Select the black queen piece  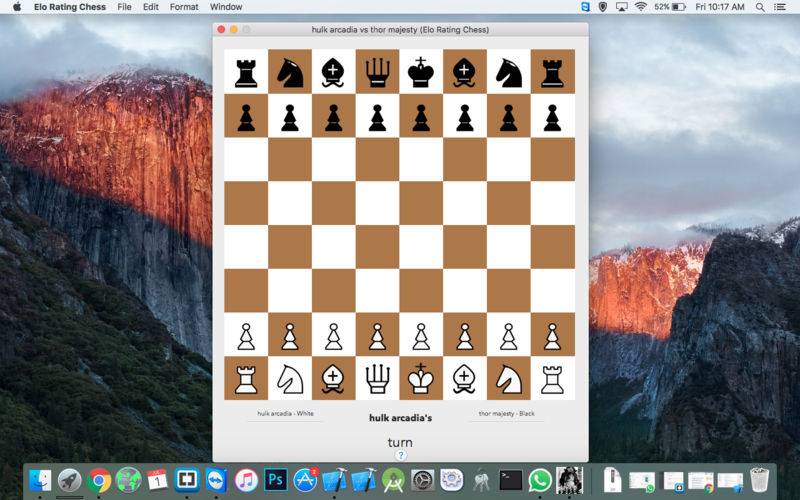(377, 72)
